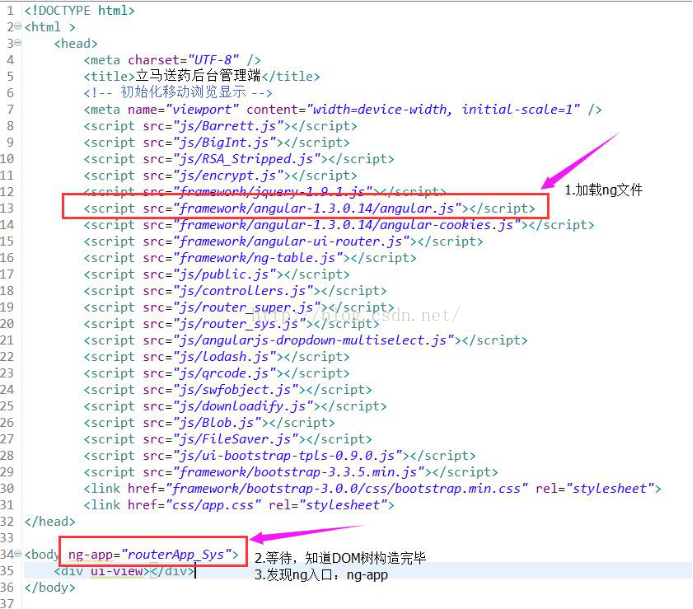The width and height of the screenshot is (693, 609).
Task: Click the css/app.css link href
Action: pos(213,505)
